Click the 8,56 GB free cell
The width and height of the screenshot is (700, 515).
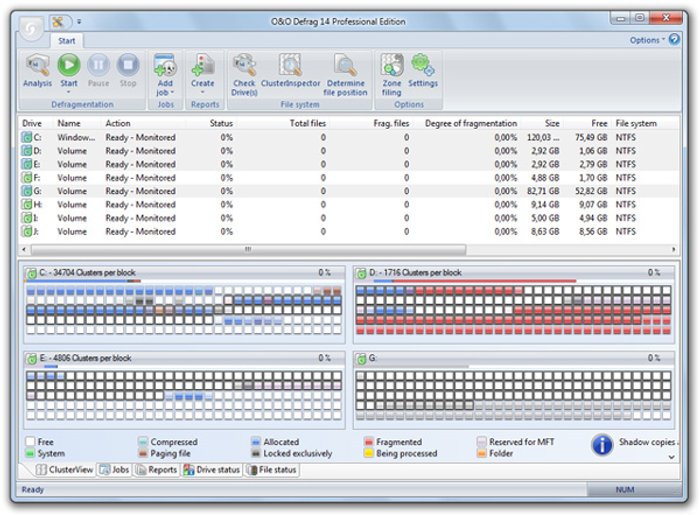pos(593,231)
